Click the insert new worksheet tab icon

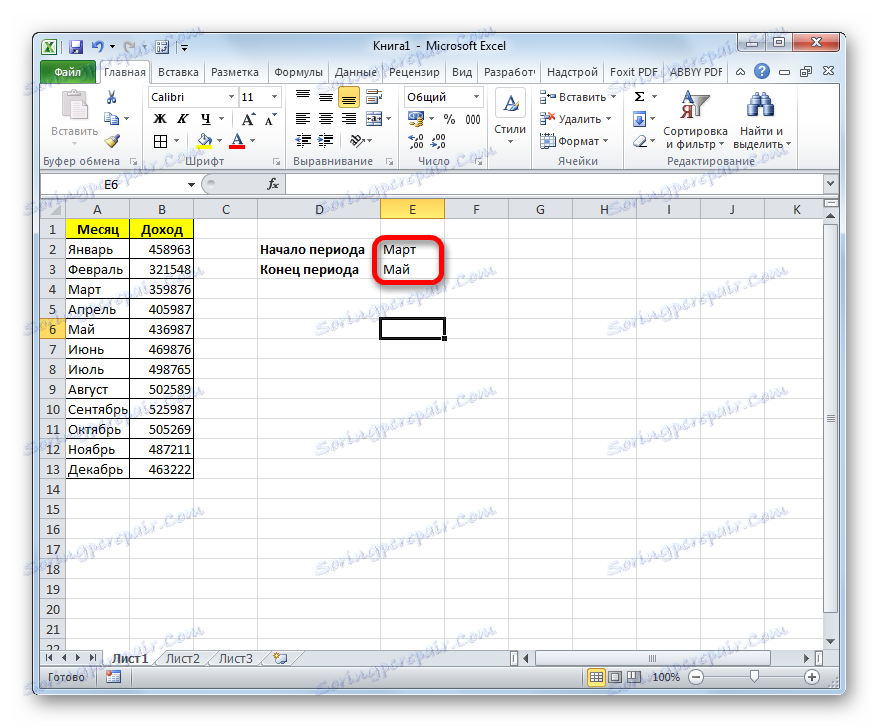pos(280,658)
